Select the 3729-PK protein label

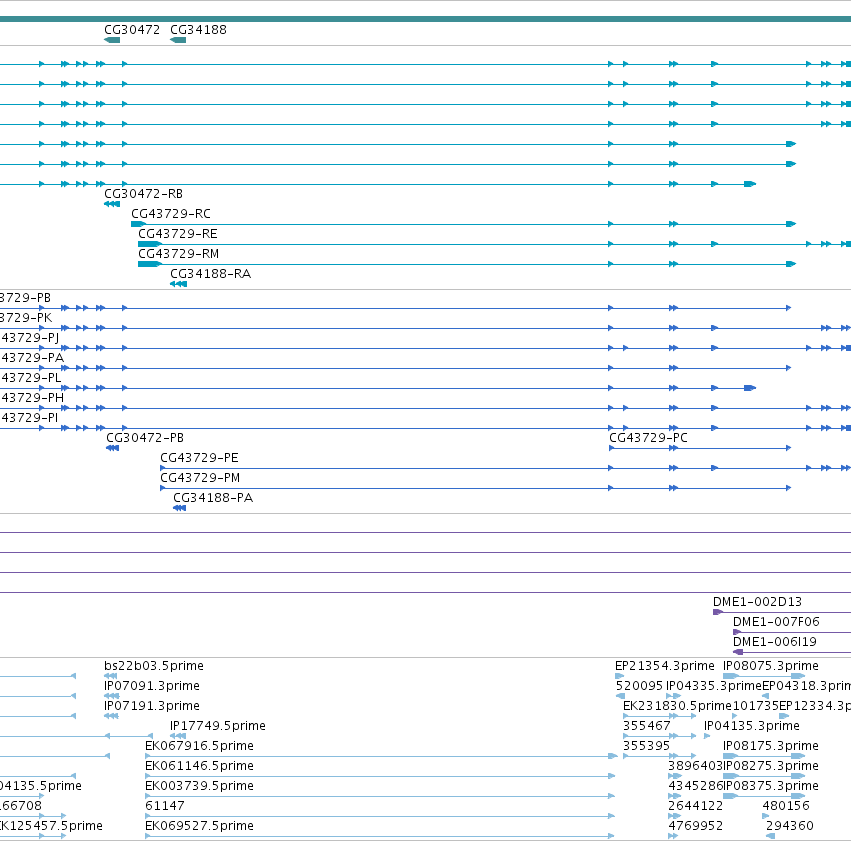(x=26, y=318)
